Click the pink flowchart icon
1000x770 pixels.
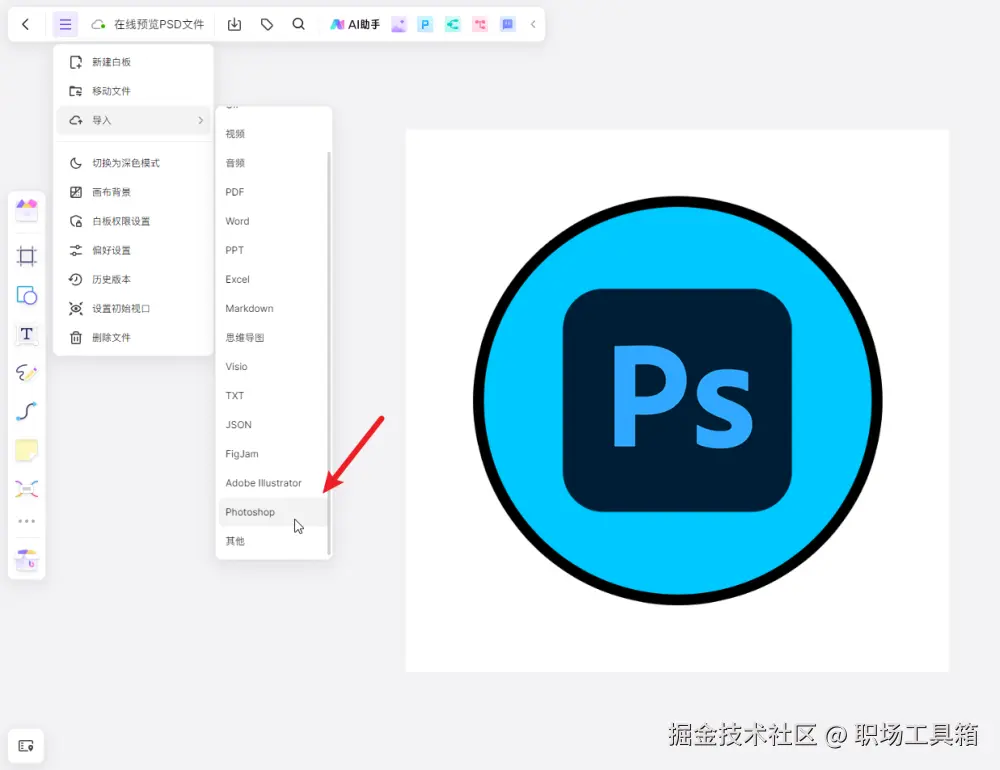(480, 24)
